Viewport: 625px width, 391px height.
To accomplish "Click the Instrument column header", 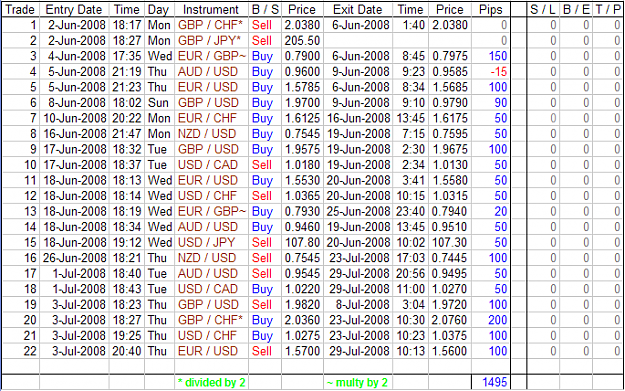I will coord(211,9).
